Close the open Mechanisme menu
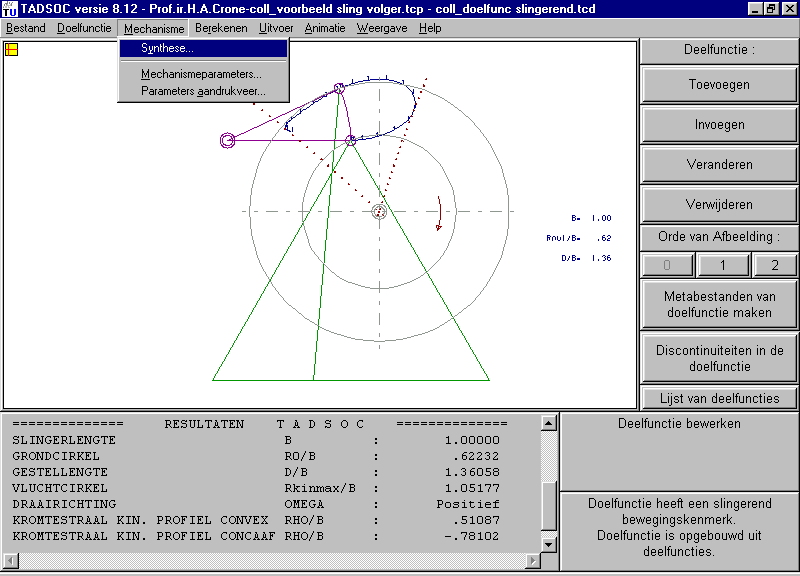800x576 pixels. click(x=154, y=29)
